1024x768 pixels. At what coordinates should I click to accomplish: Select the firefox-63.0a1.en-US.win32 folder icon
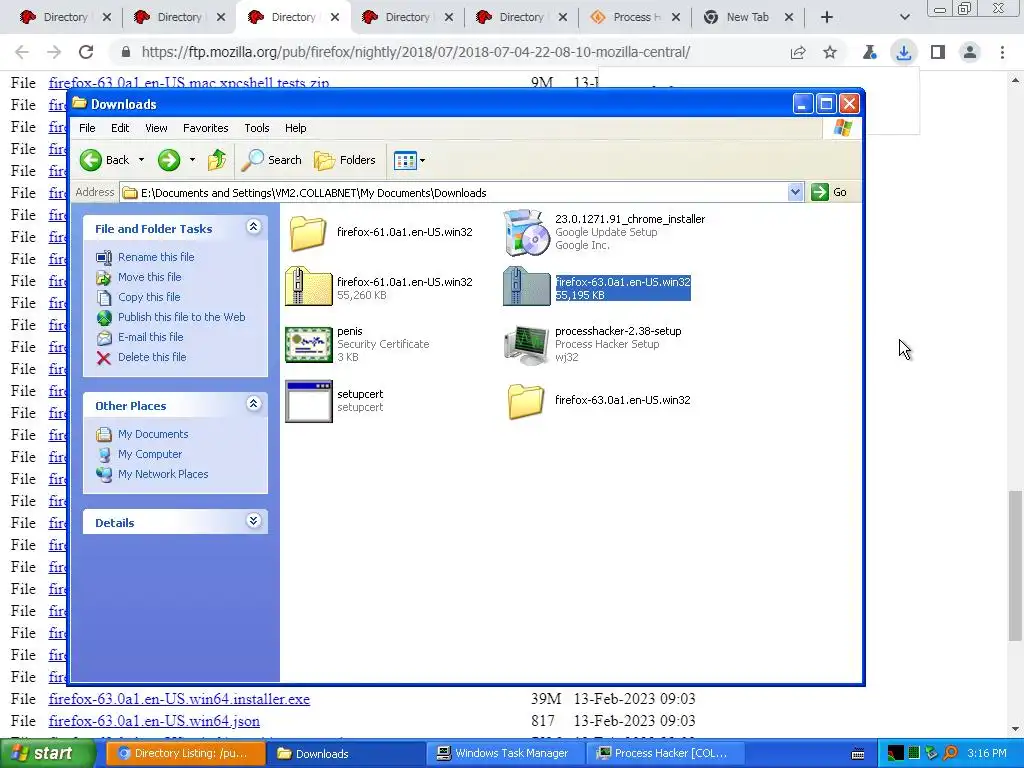pyautogui.click(x=526, y=400)
